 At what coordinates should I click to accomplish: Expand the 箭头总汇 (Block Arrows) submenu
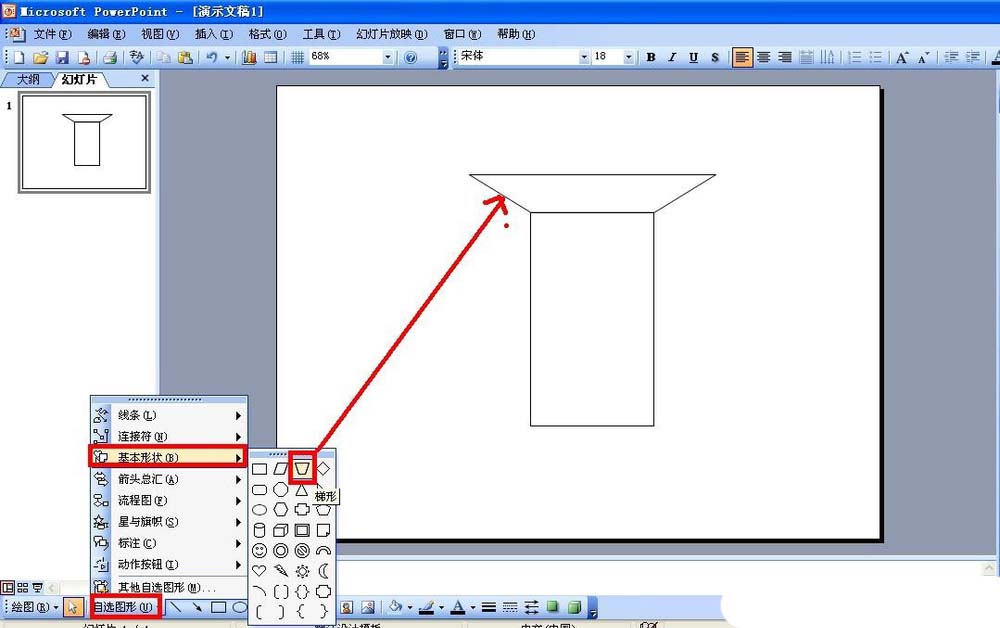click(168, 479)
